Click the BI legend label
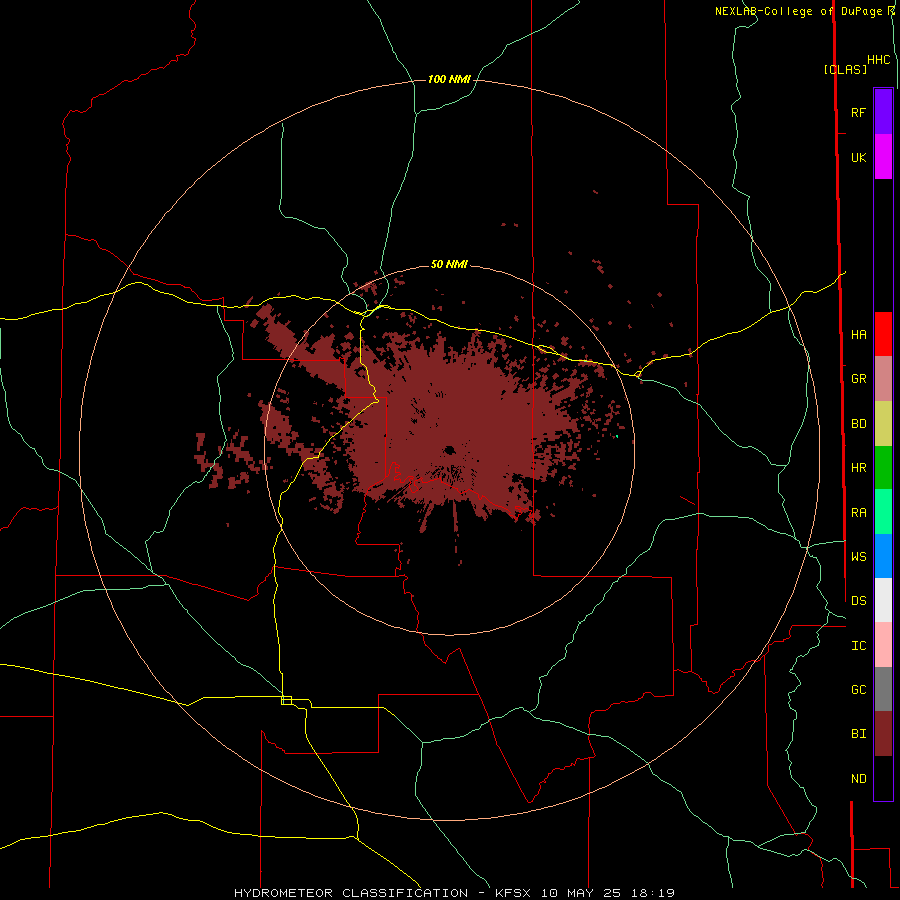The height and width of the screenshot is (900, 900). [858, 734]
